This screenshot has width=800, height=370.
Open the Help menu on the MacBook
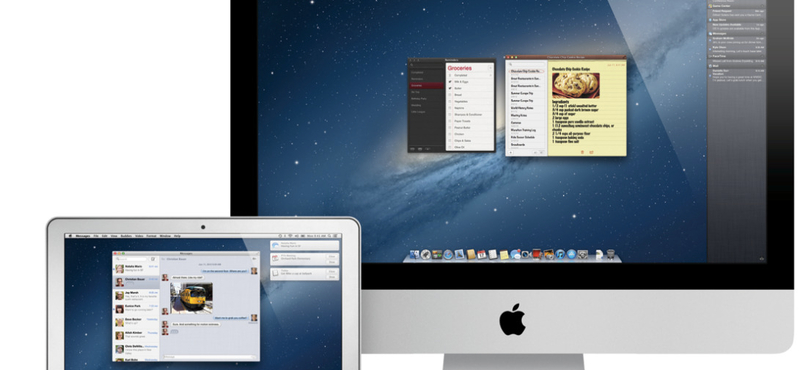point(177,236)
